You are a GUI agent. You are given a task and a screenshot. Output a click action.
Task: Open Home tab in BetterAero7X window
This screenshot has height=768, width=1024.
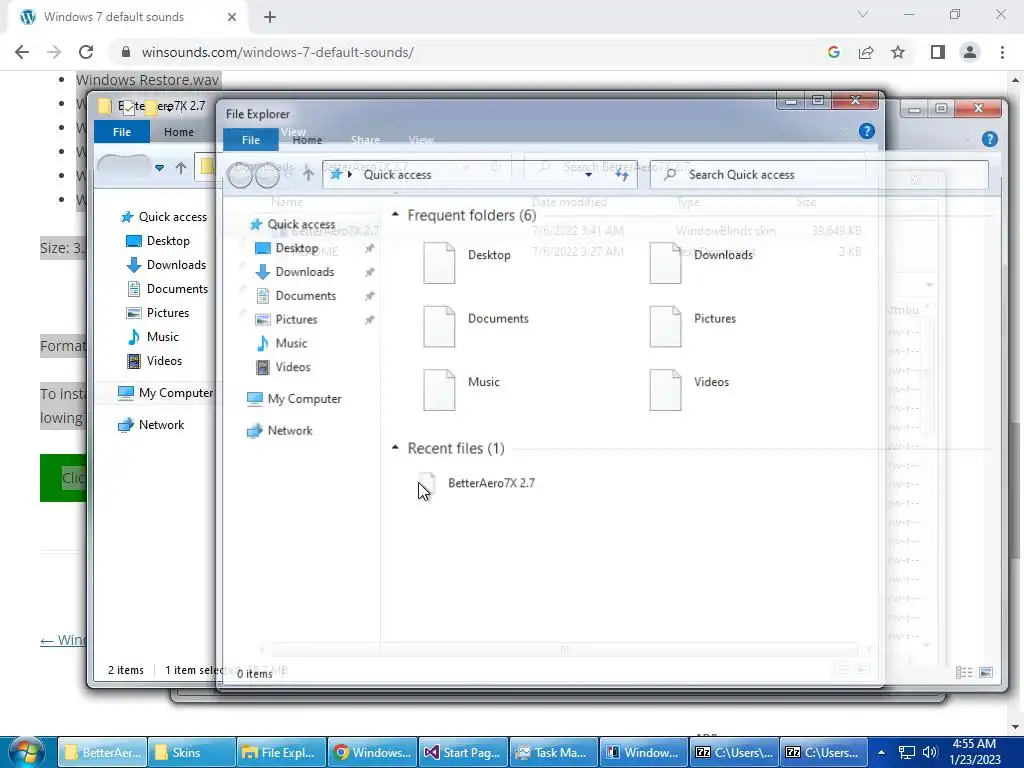click(178, 132)
